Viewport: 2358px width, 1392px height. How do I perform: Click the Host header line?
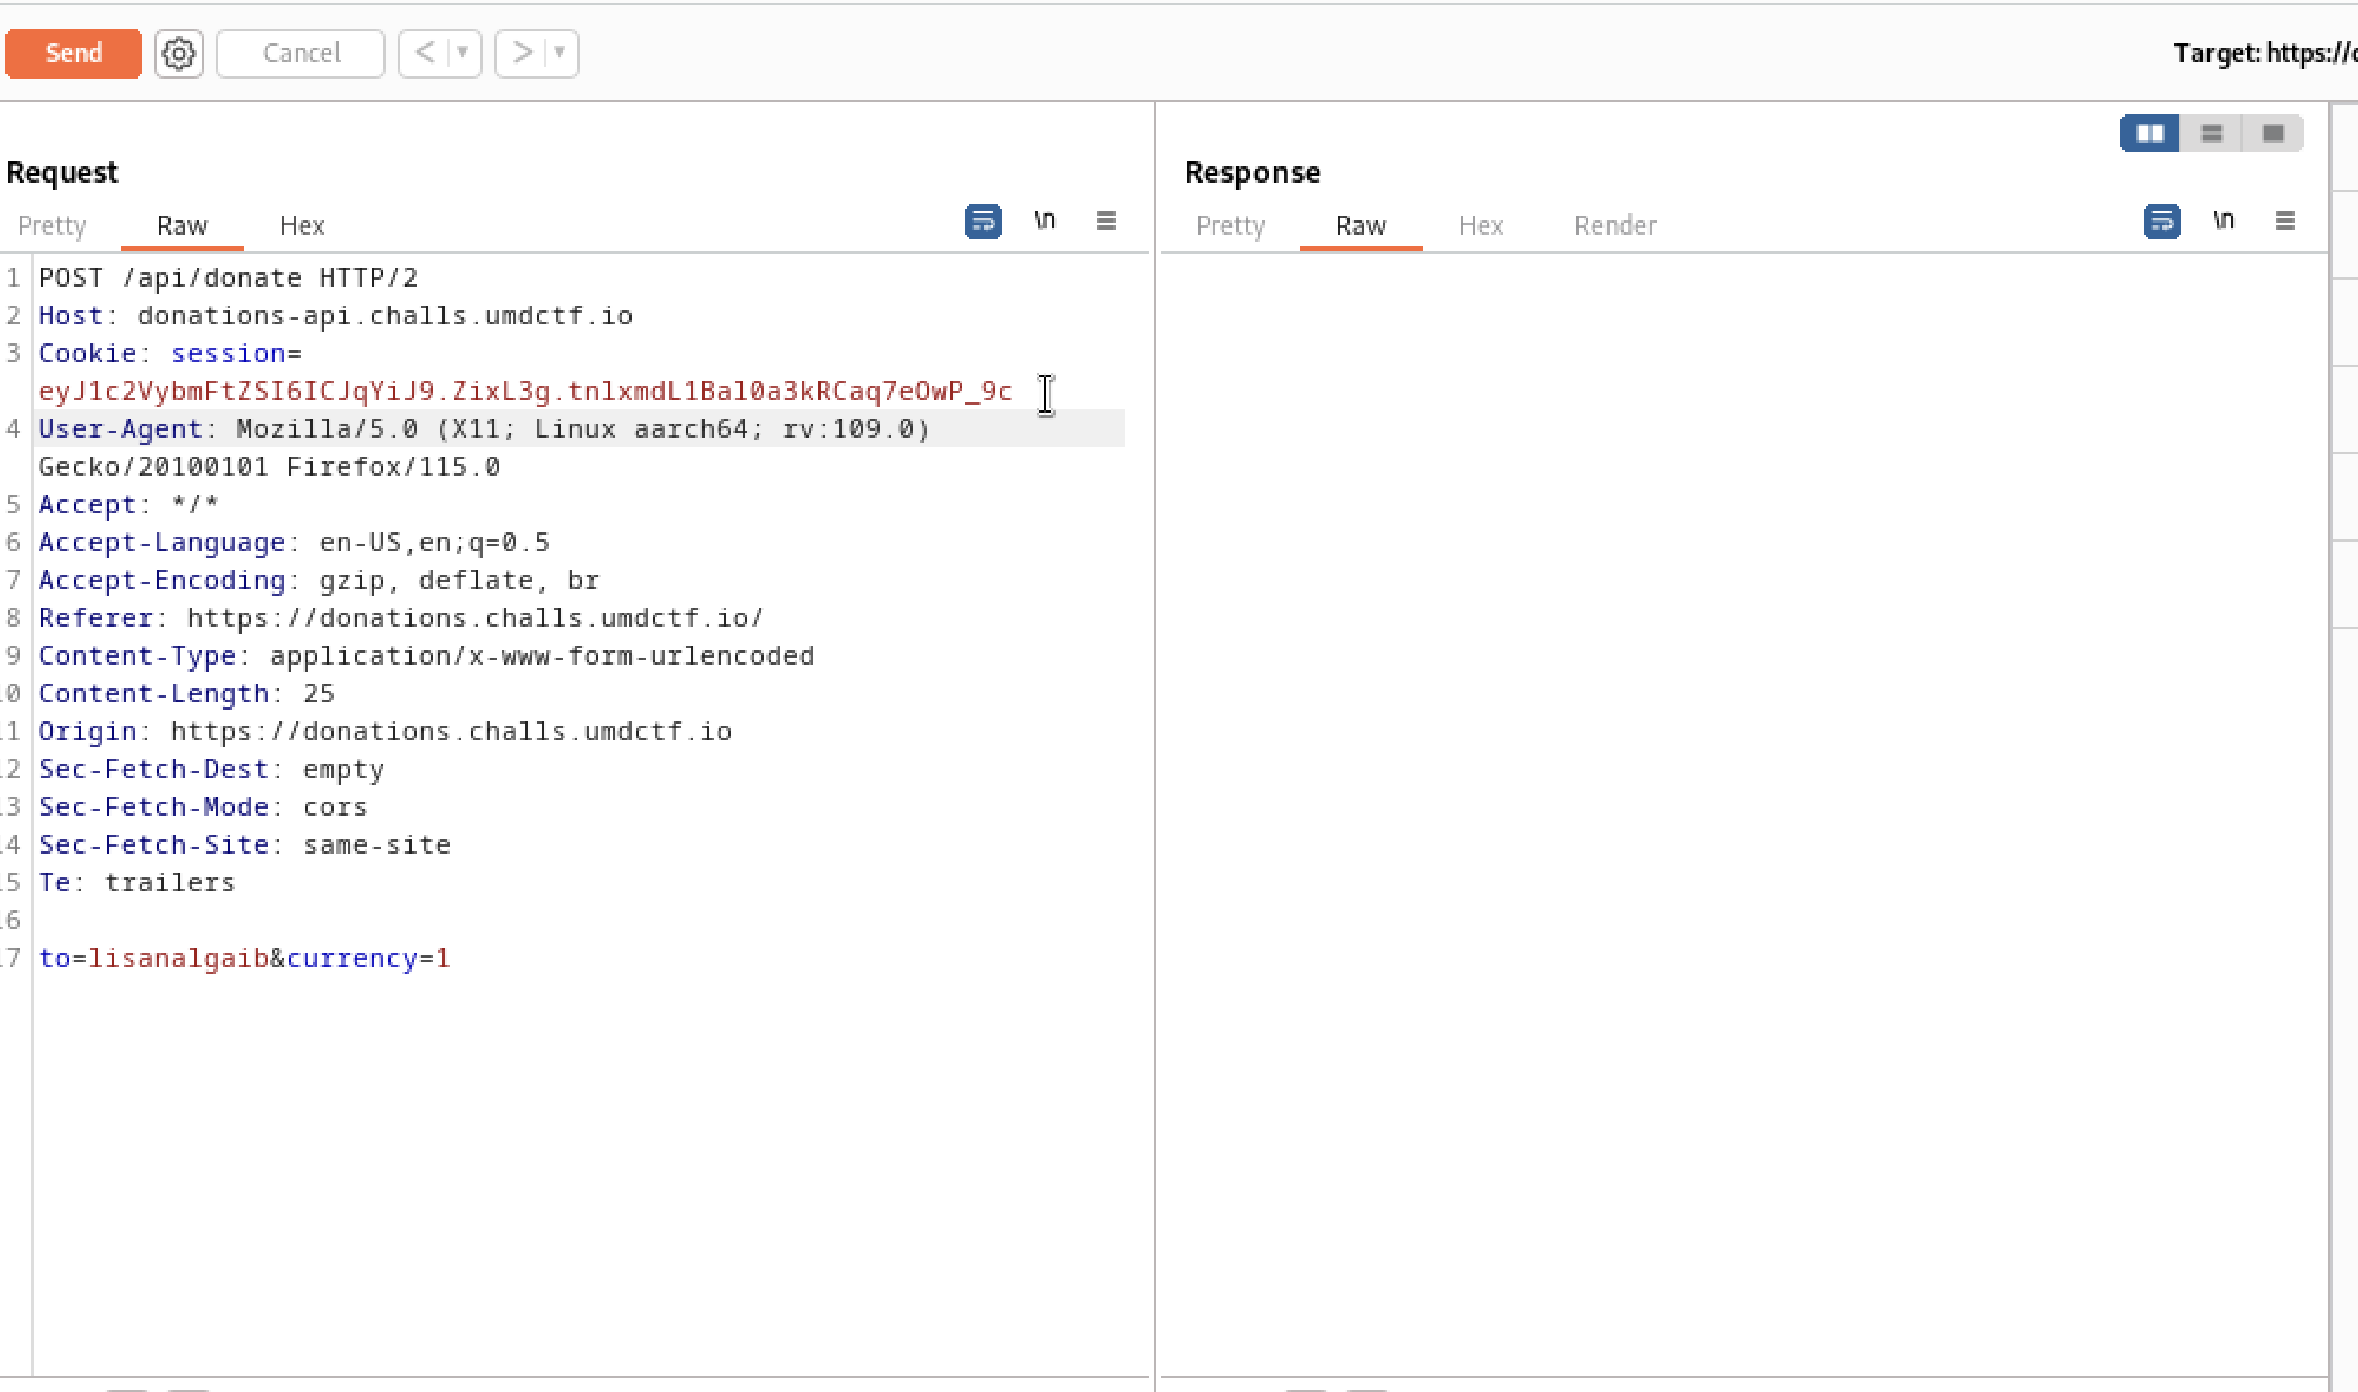tap(336, 316)
